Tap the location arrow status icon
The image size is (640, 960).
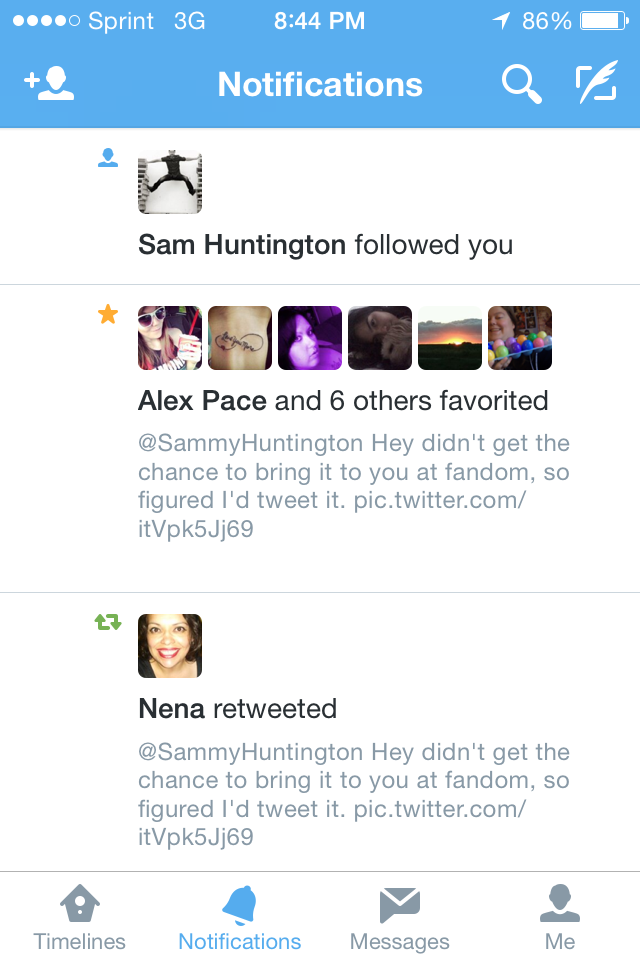(501, 21)
